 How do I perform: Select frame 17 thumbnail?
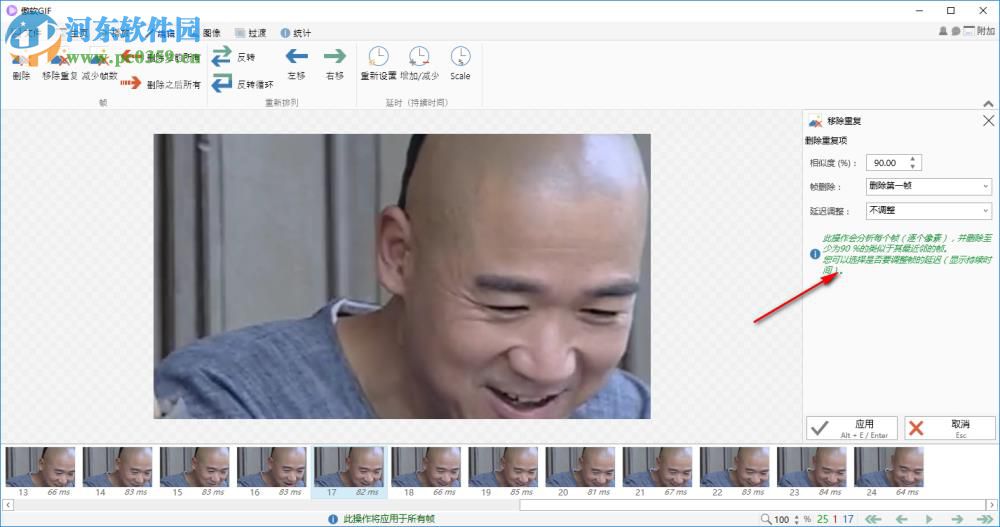click(x=349, y=467)
